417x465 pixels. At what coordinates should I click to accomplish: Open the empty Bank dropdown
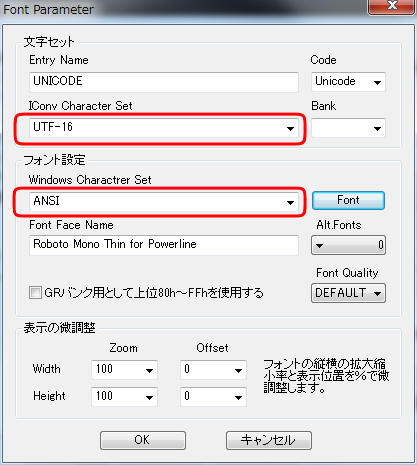348,128
